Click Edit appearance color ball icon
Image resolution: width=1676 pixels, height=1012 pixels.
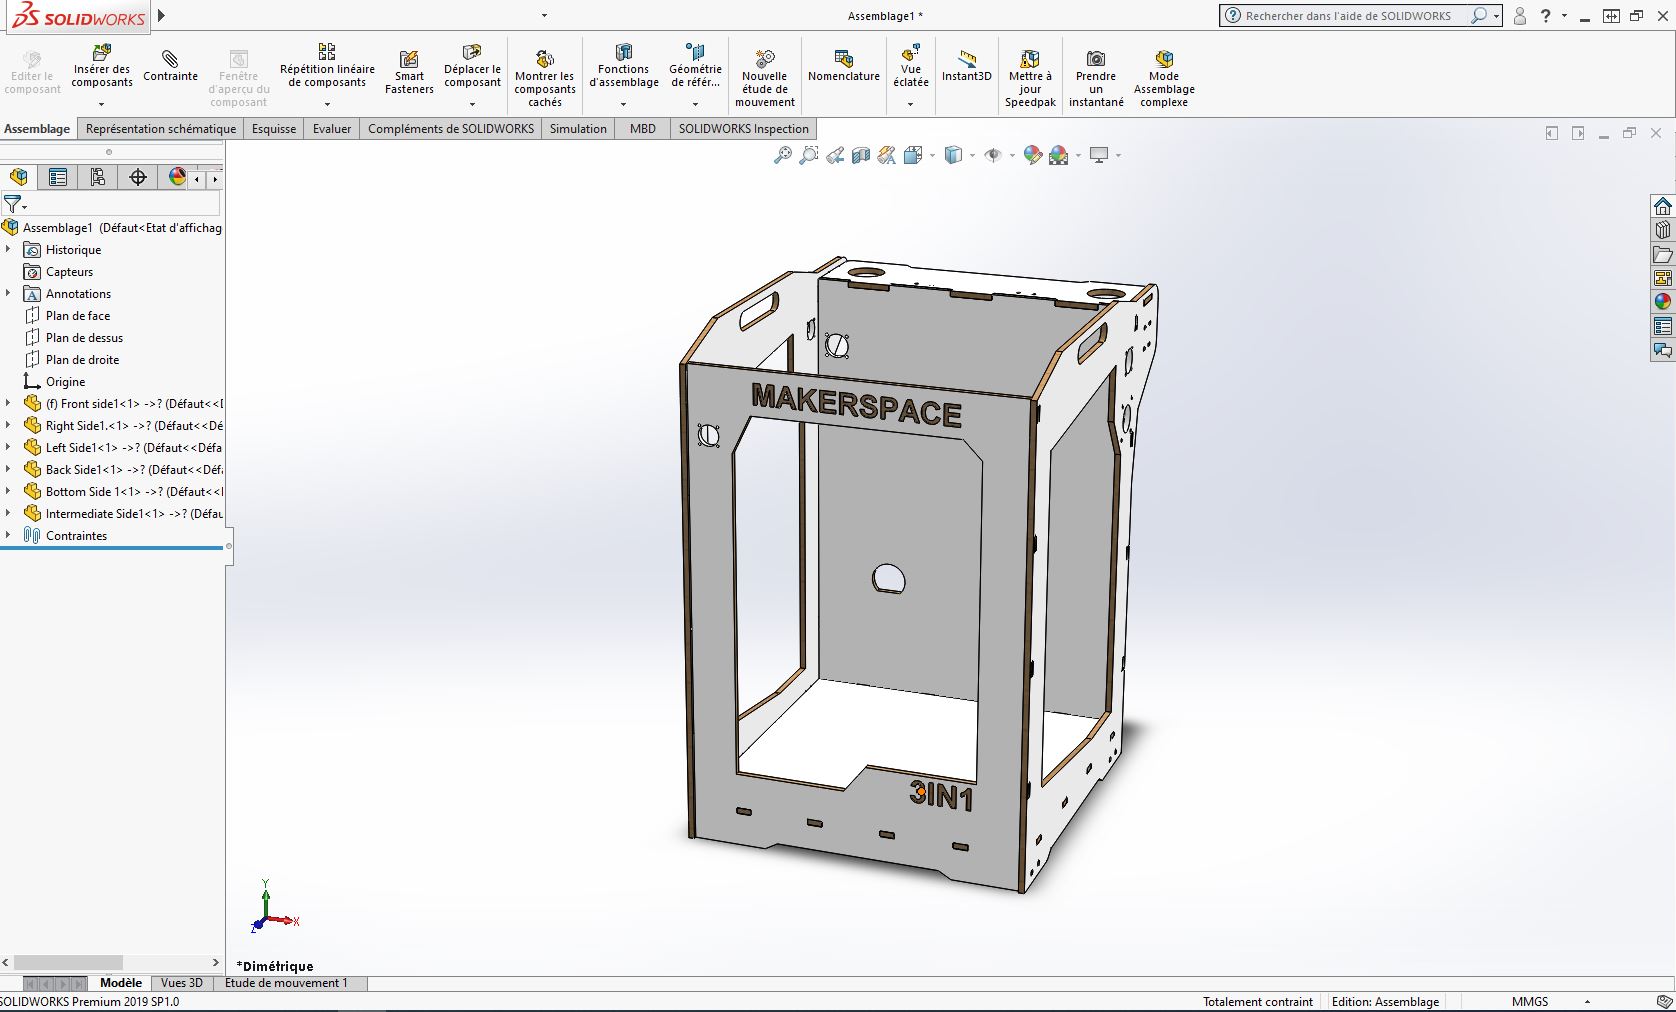[1033, 155]
